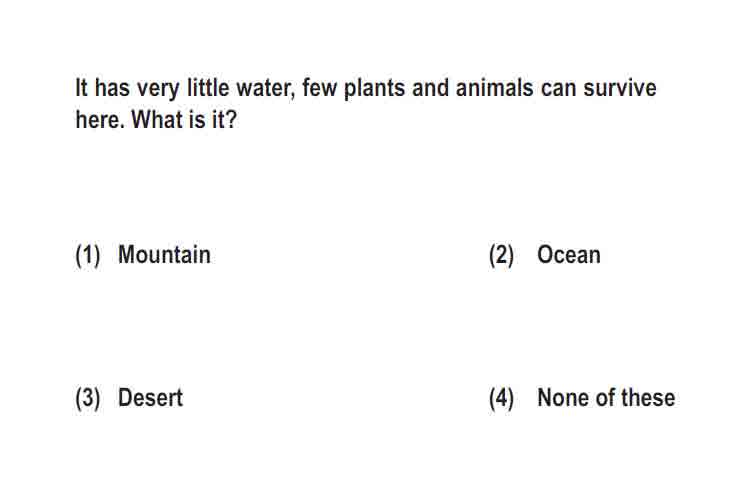This screenshot has height=500, width=750.
Task: Select the 'None of these' option
Action: 606,398
